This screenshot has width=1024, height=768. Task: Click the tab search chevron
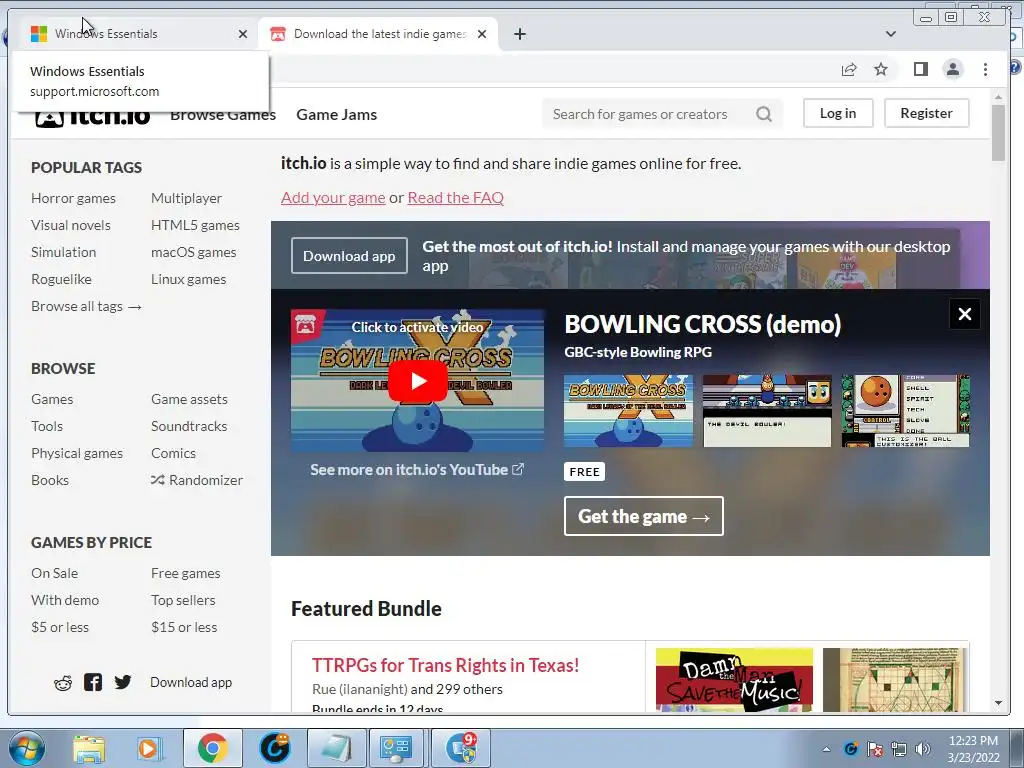890,34
